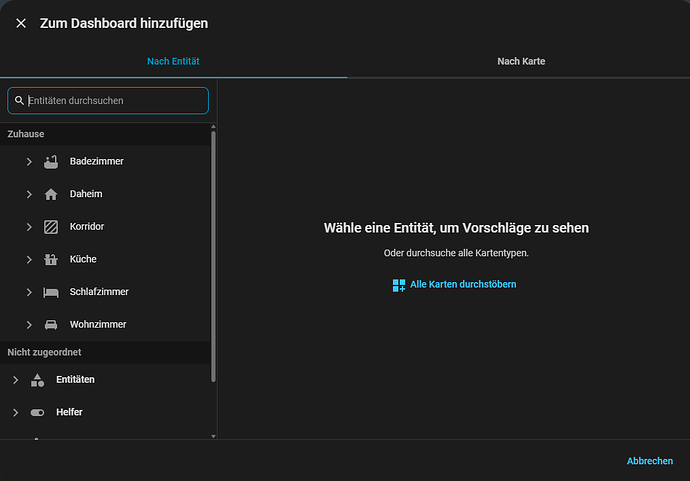Viewport: 690px width, 481px height.
Task: Click the Korridor hatched square icon
Action: [x=51, y=227]
